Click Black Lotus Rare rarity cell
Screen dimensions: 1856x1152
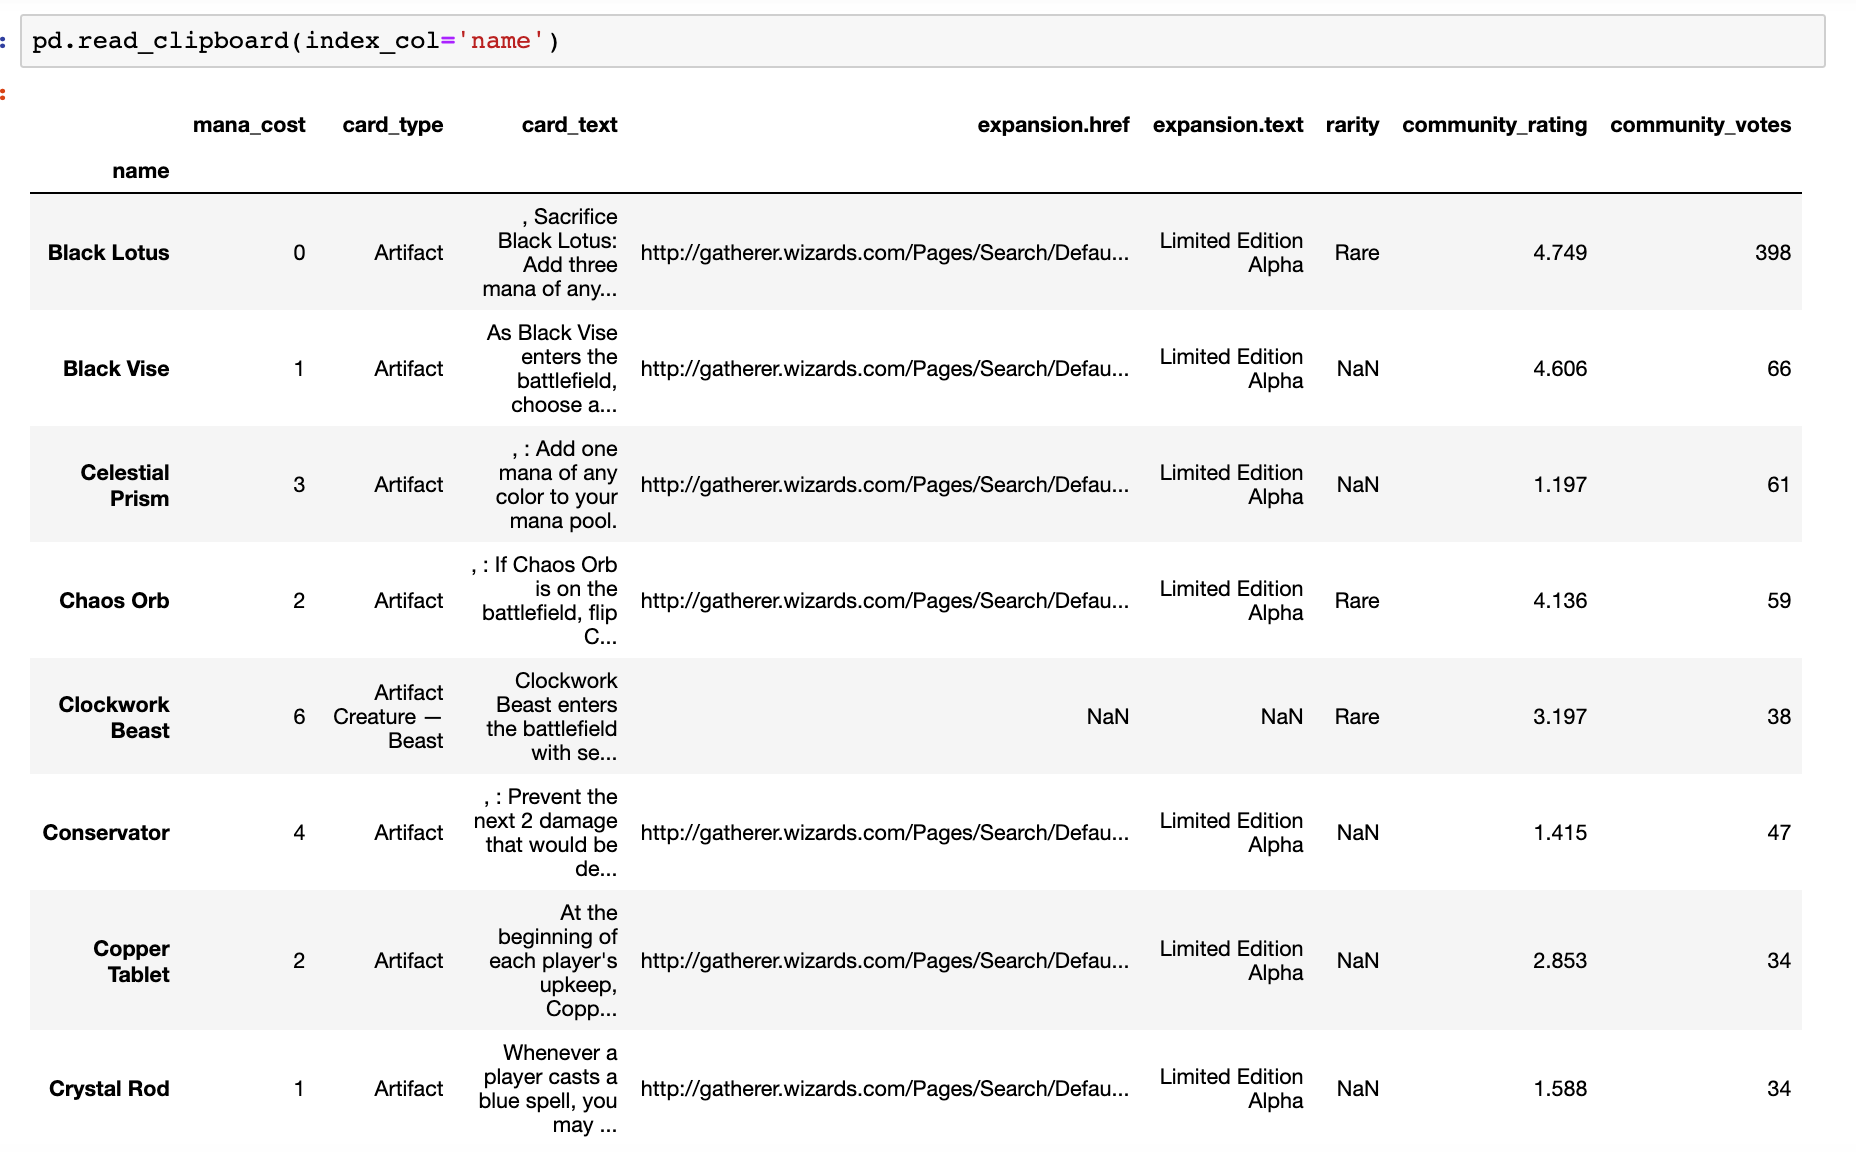(1357, 253)
